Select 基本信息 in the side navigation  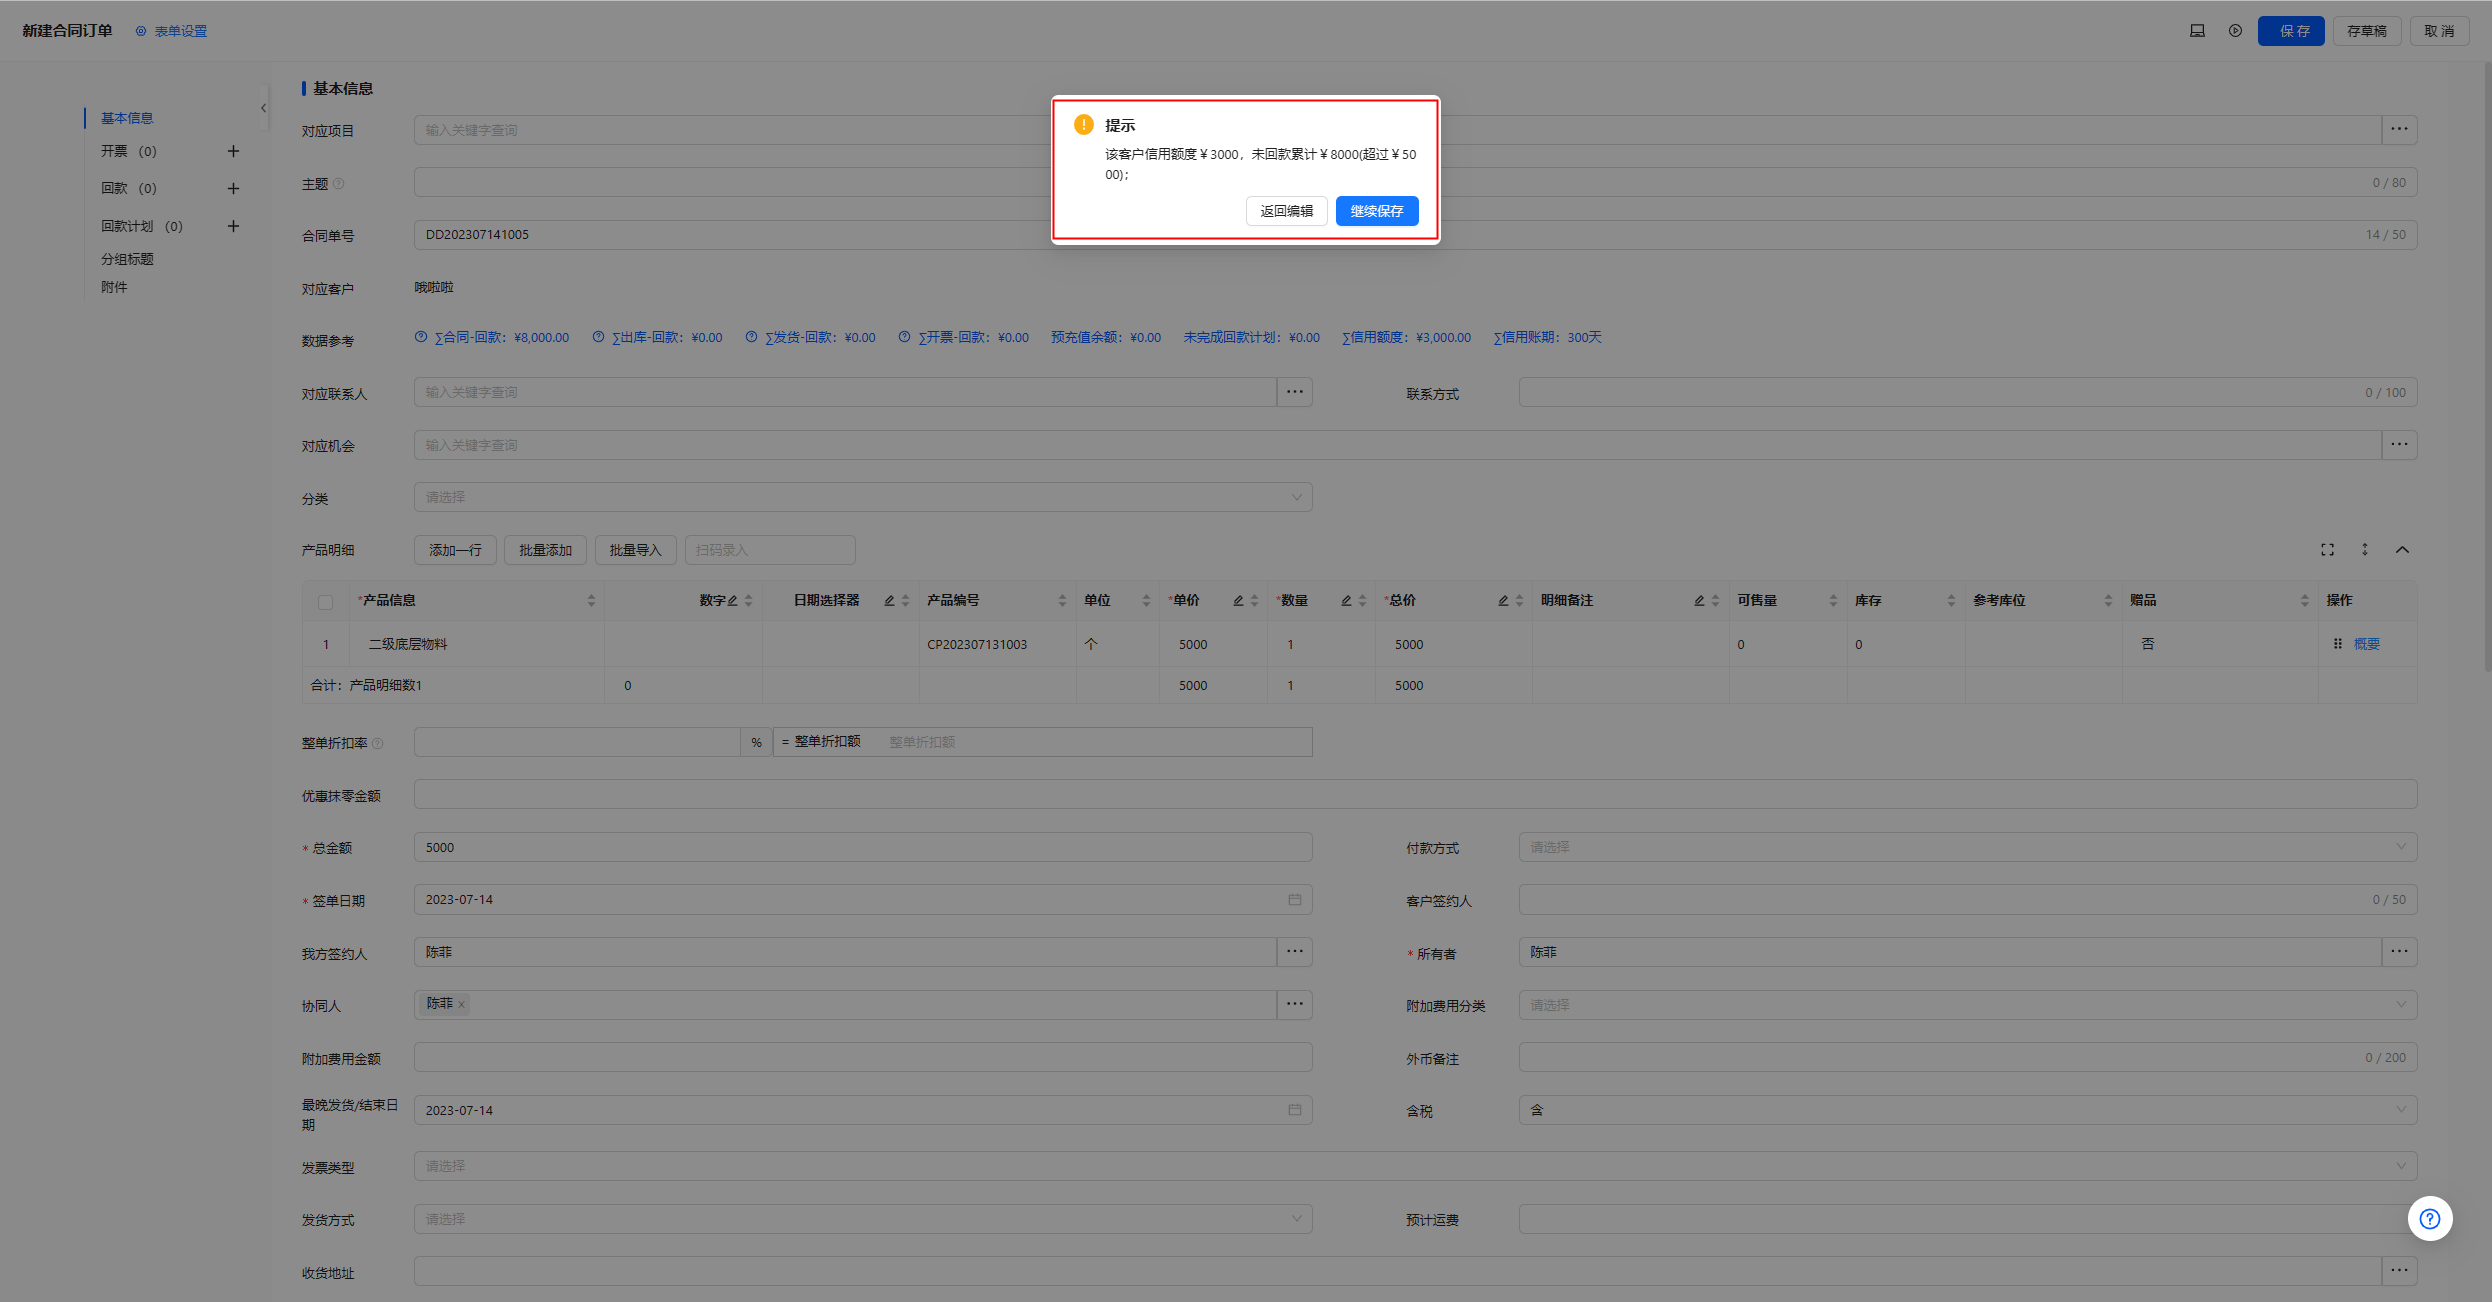pyautogui.click(x=127, y=118)
